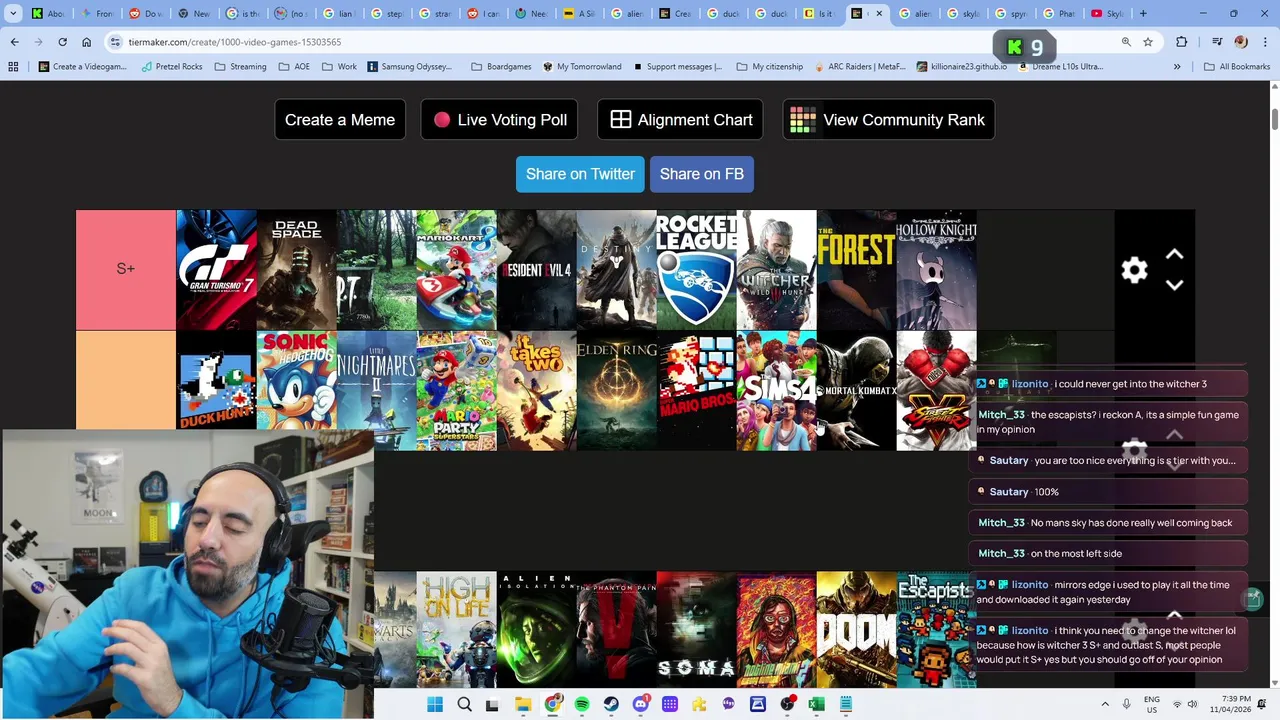Open the Work bookmarks folder
Image resolution: width=1280 pixels, height=720 pixels.
tap(339, 67)
